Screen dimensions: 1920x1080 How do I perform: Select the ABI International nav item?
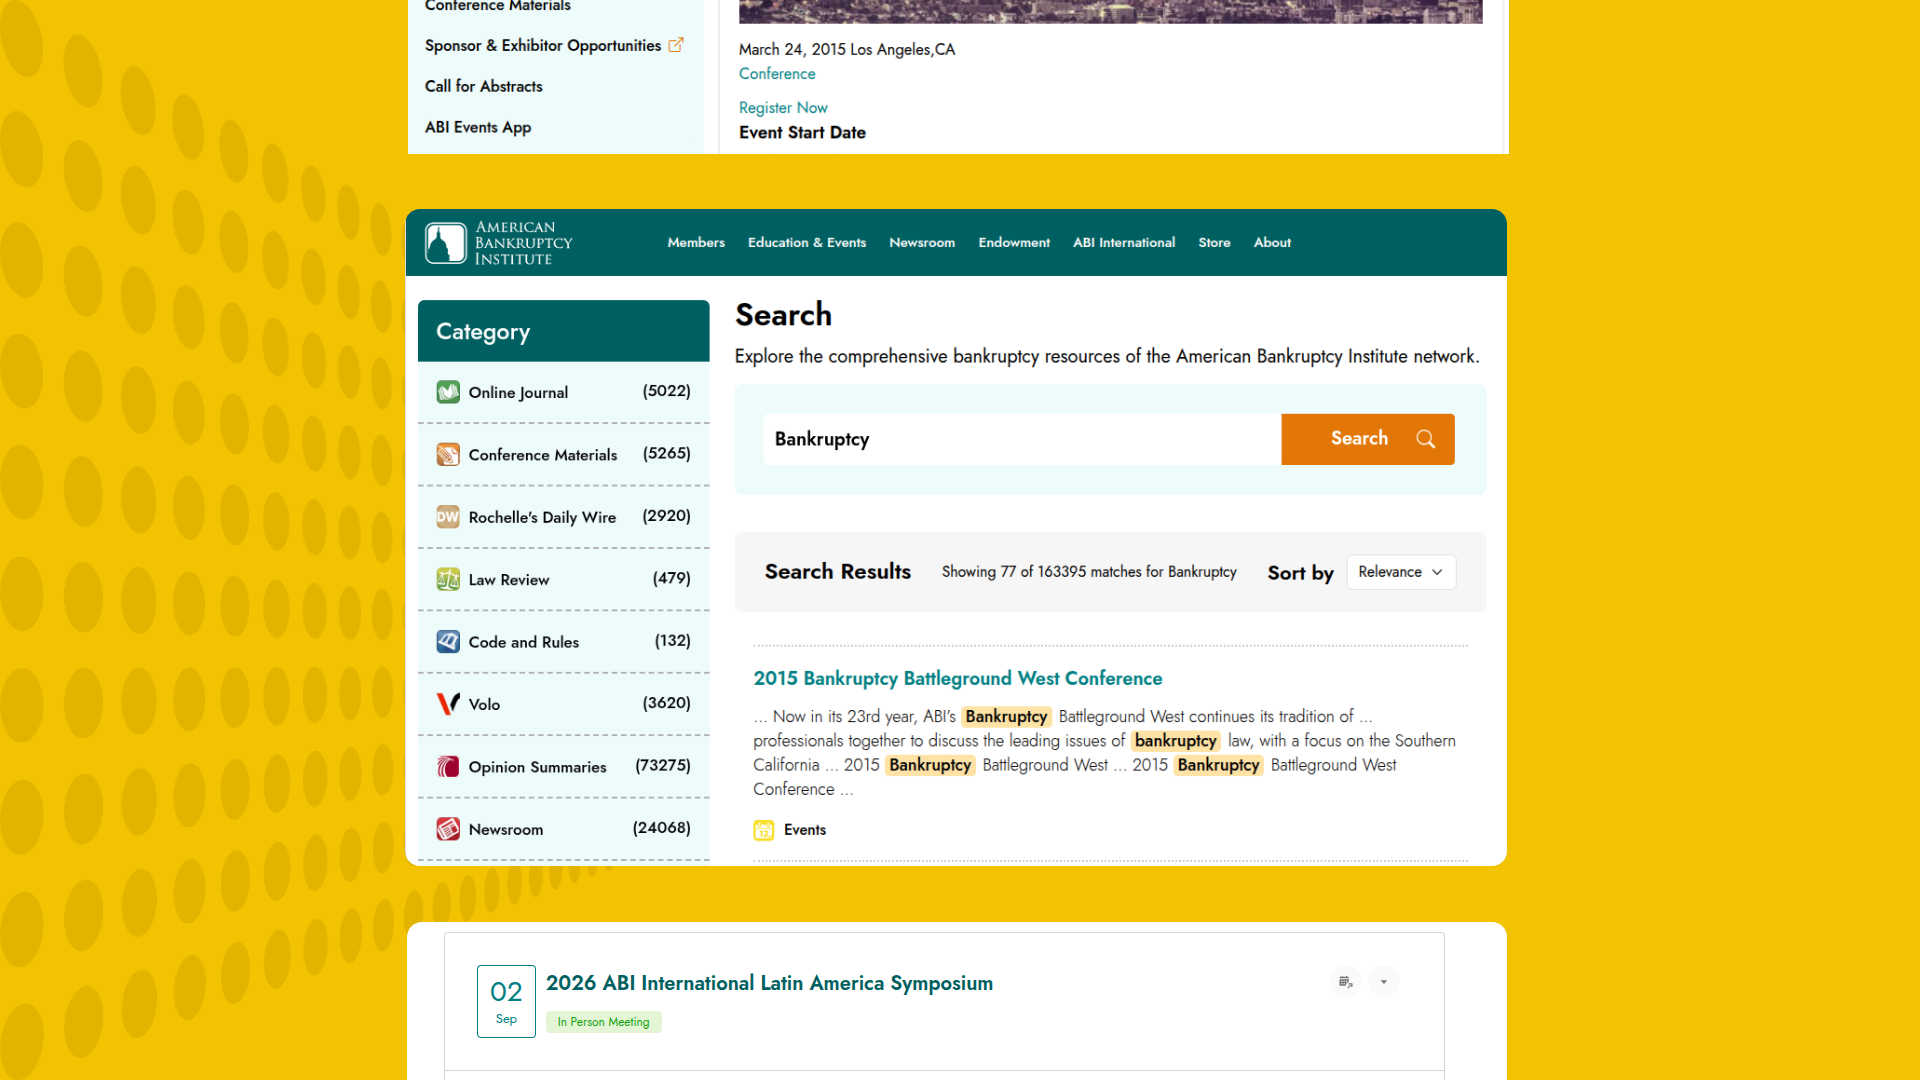(1124, 243)
